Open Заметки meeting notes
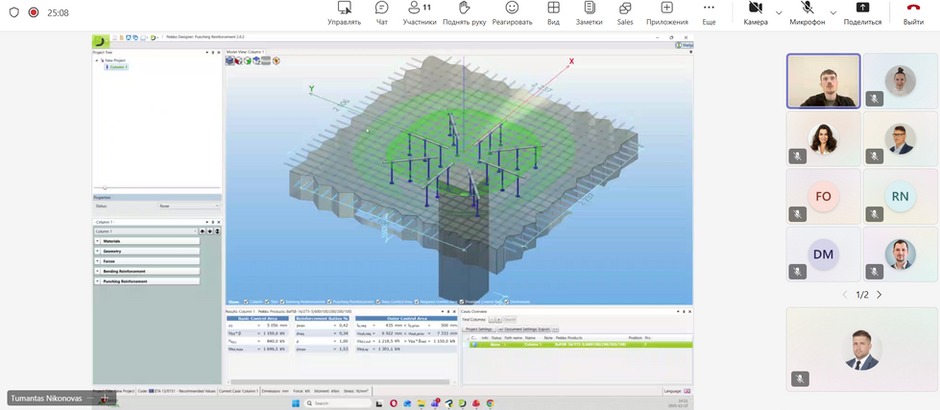 point(589,13)
